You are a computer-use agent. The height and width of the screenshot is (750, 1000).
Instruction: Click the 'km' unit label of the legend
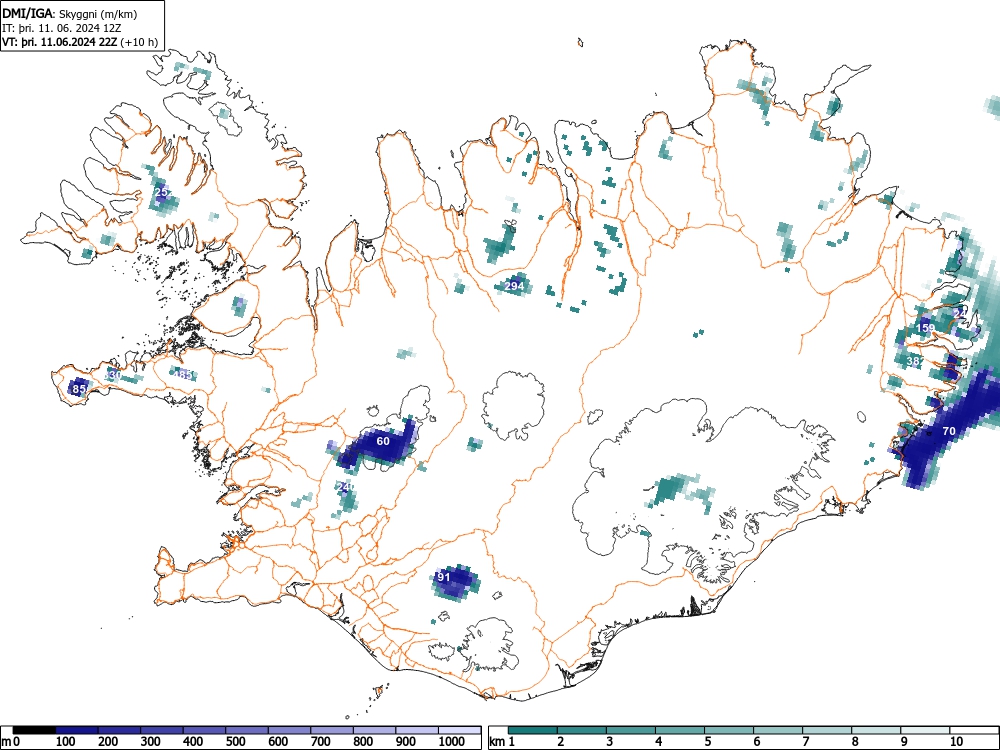click(x=497, y=742)
